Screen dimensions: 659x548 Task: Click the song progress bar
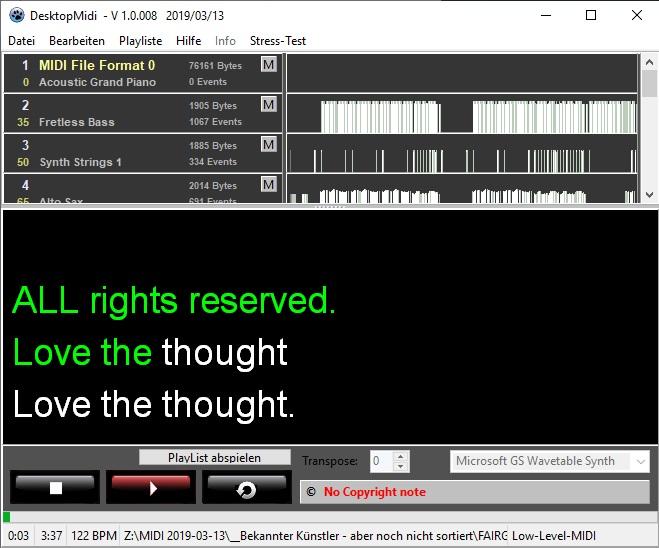(x=330, y=516)
